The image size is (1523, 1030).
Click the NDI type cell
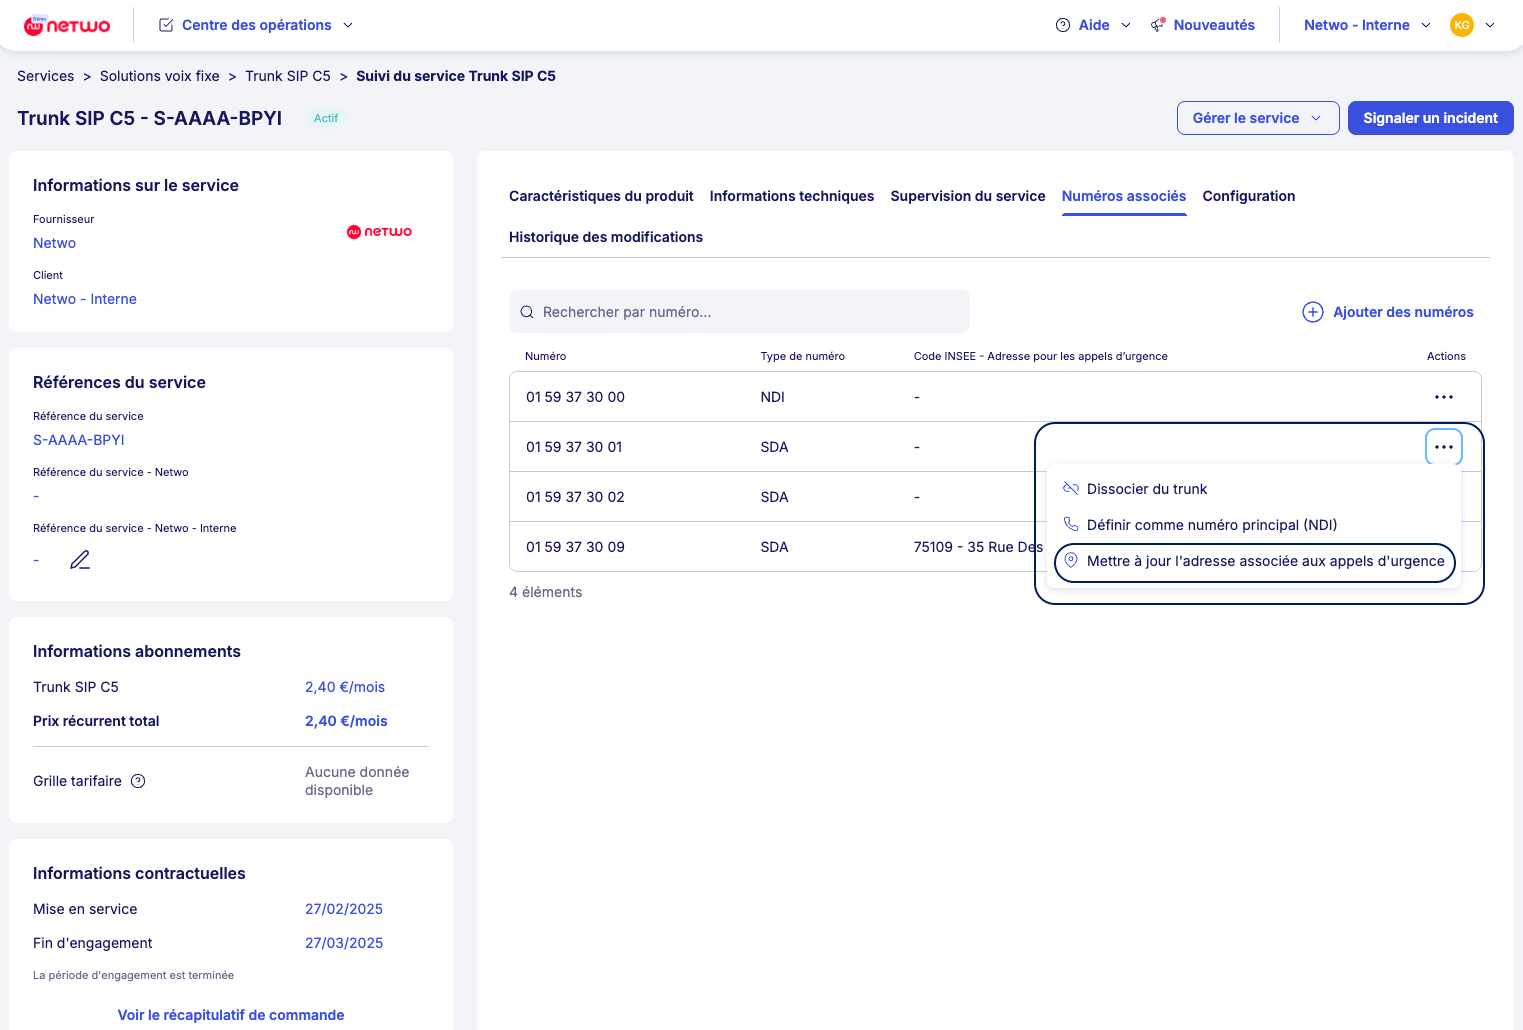pos(773,397)
